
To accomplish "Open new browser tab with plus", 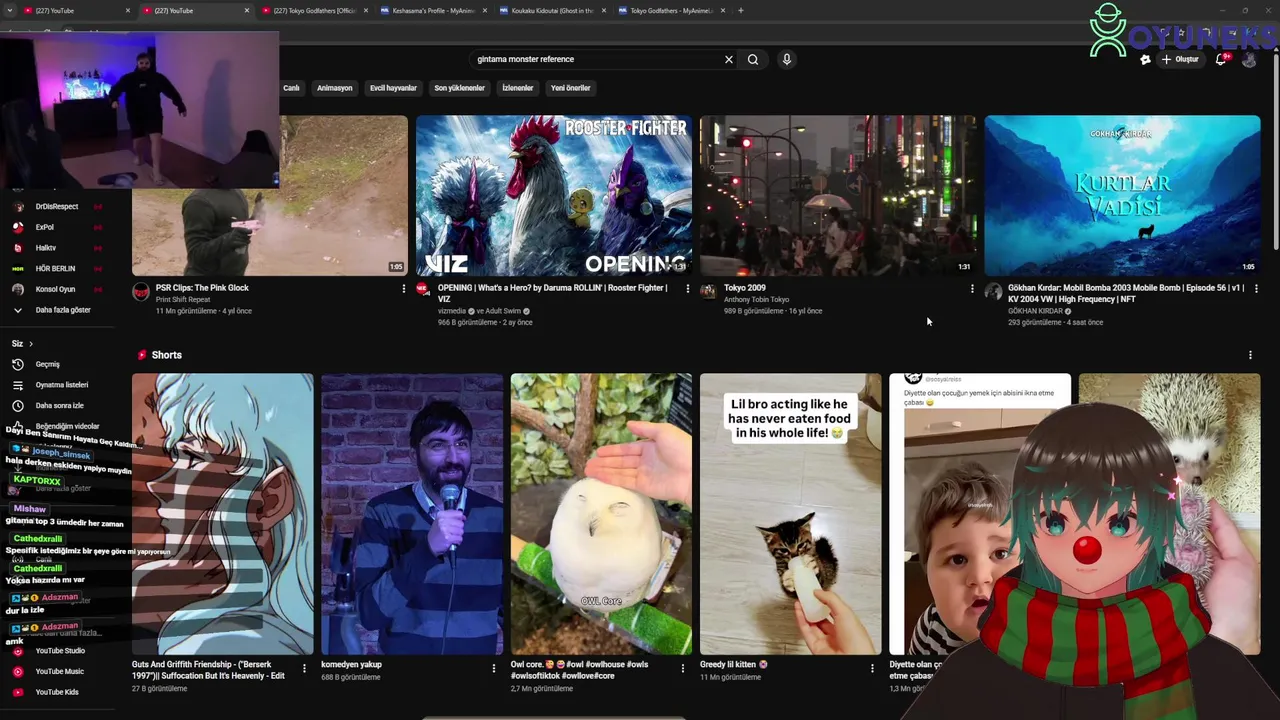I will 740,10.
